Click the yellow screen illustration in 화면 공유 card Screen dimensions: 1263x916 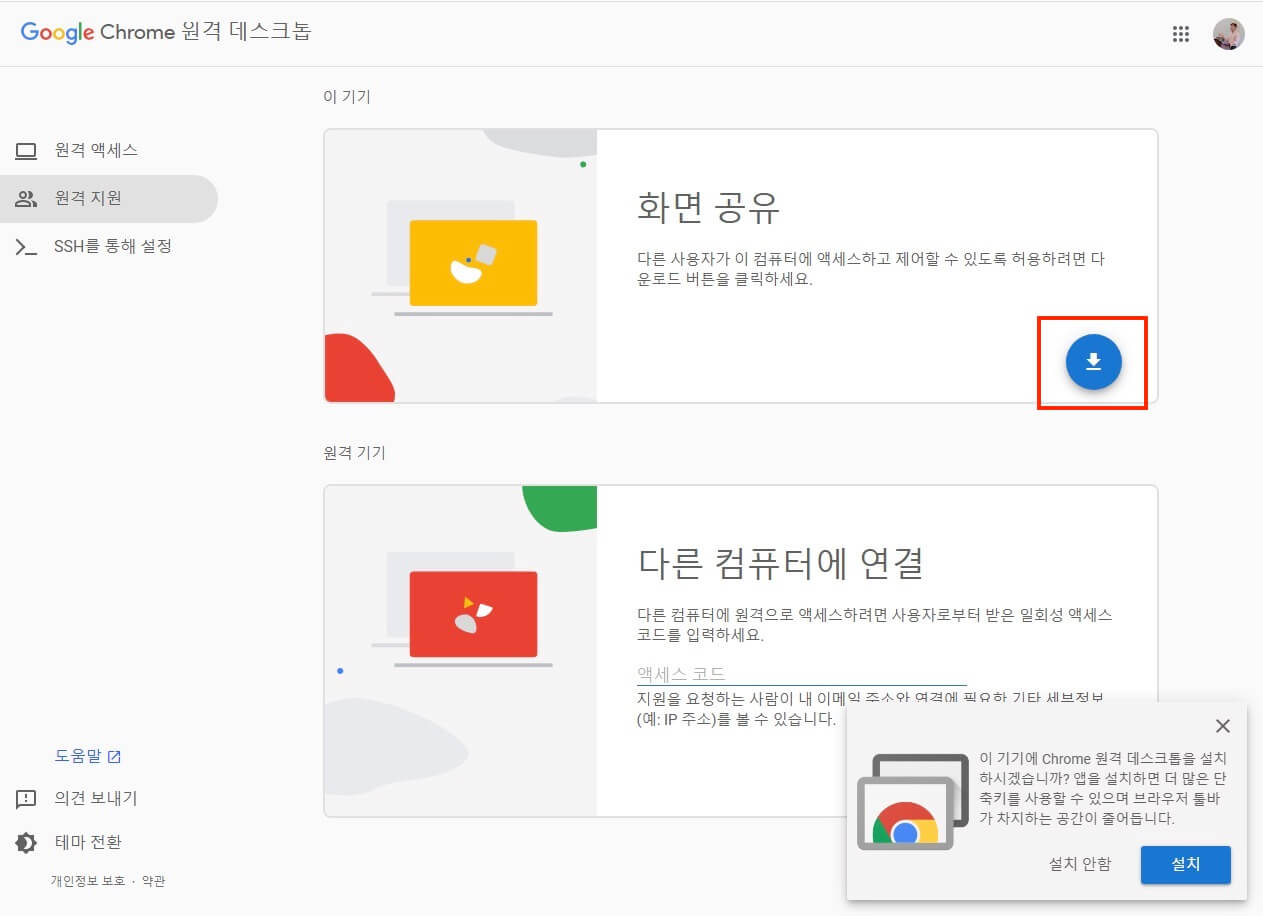(473, 263)
